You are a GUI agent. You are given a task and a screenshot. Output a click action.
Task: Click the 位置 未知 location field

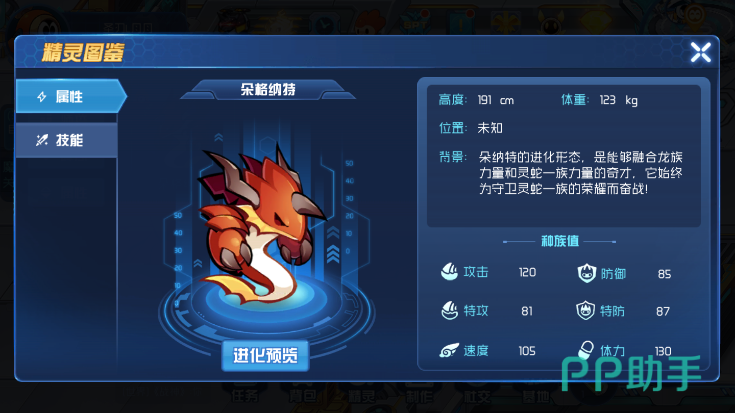pos(471,128)
